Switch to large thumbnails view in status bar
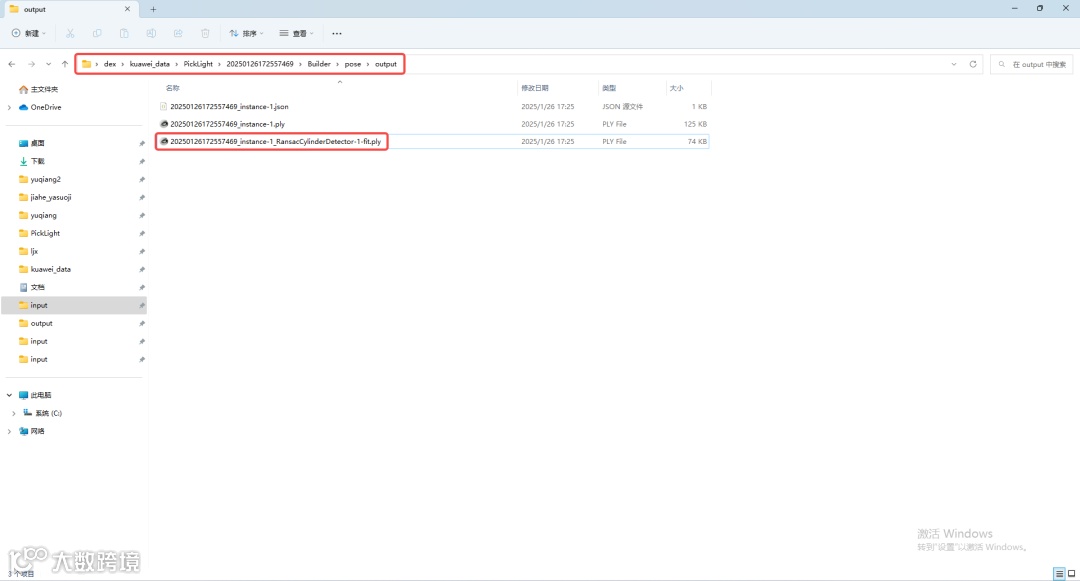Image resolution: width=1080 pixels, height=581 pixels. tap(1071, 573)
